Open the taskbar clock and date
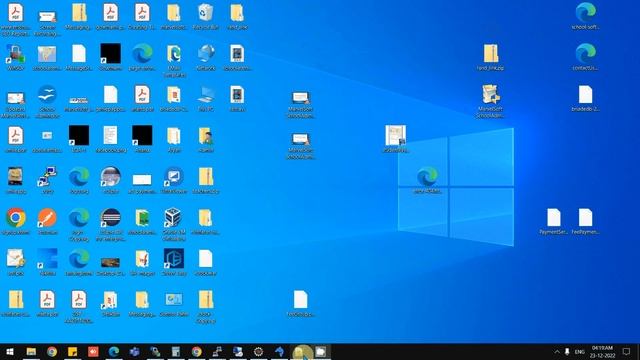 [602, 351]
